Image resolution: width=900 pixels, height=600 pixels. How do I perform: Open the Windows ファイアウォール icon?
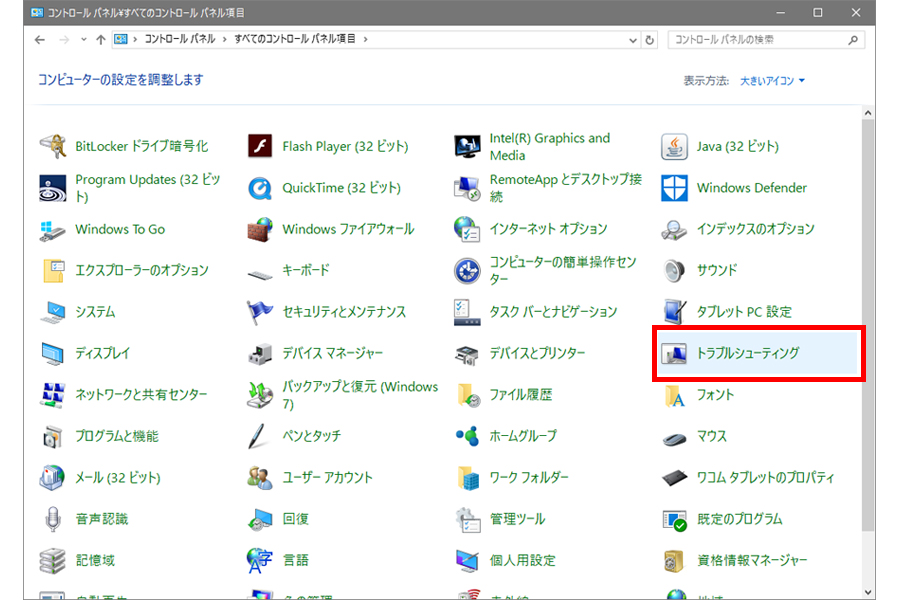260,229
